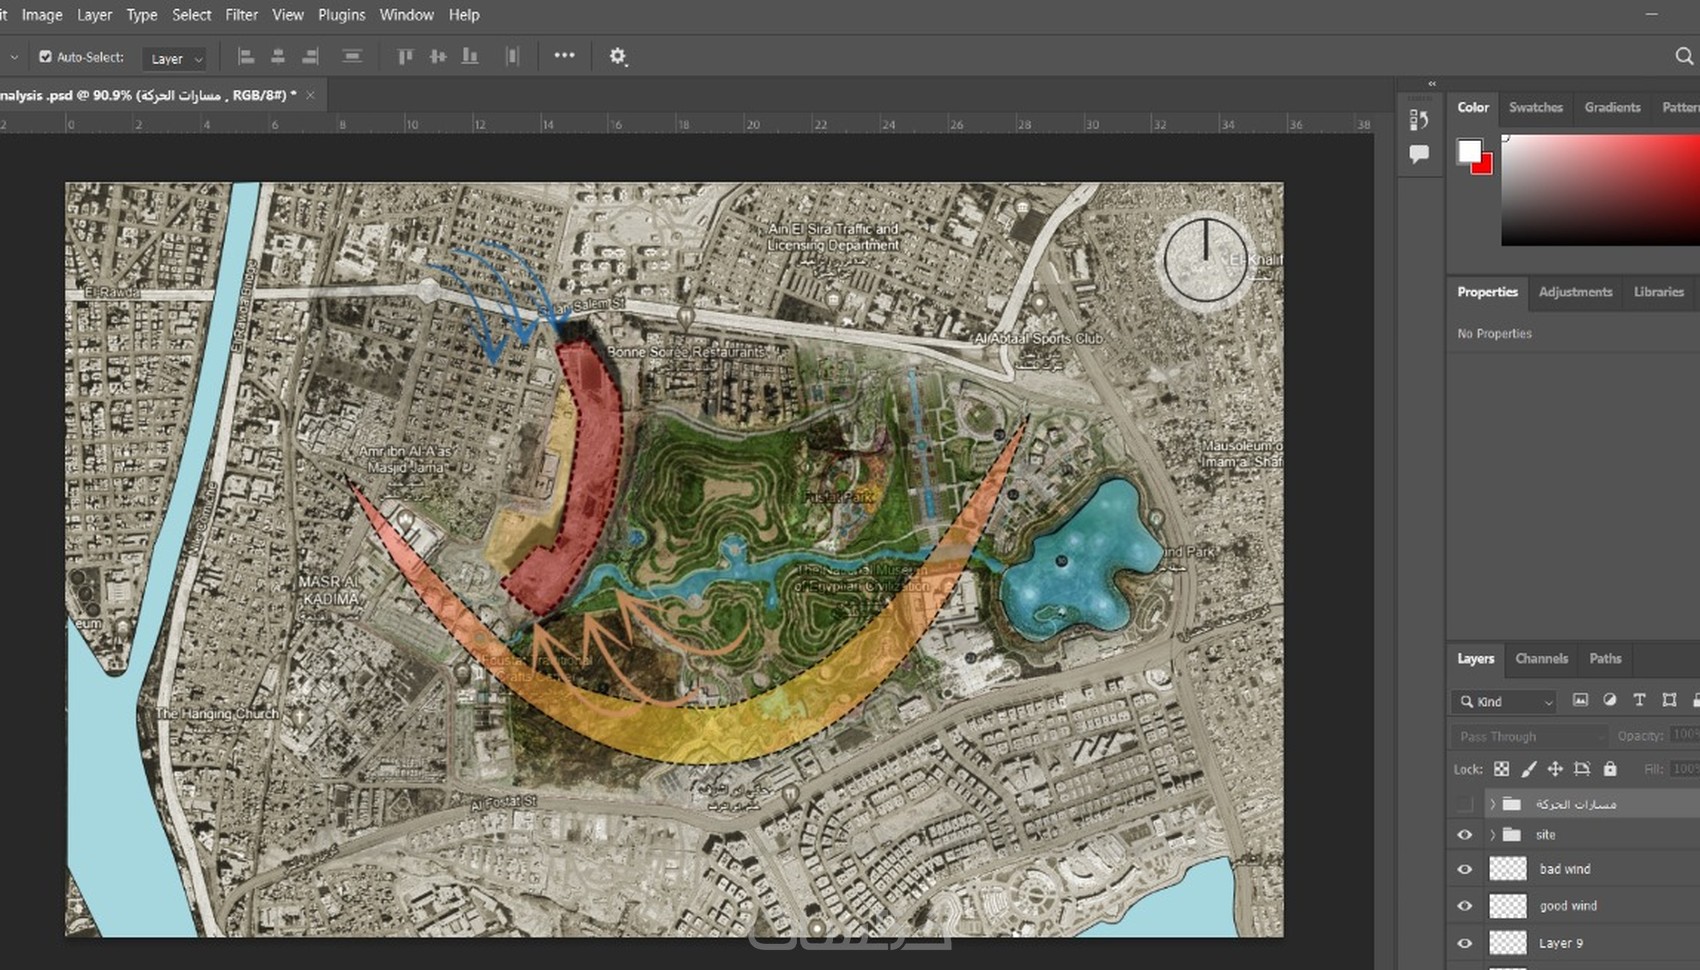1700x970 pixels.
Task: Open the History panel icon
Action: pyautogui.click(x=1418, y=120)
